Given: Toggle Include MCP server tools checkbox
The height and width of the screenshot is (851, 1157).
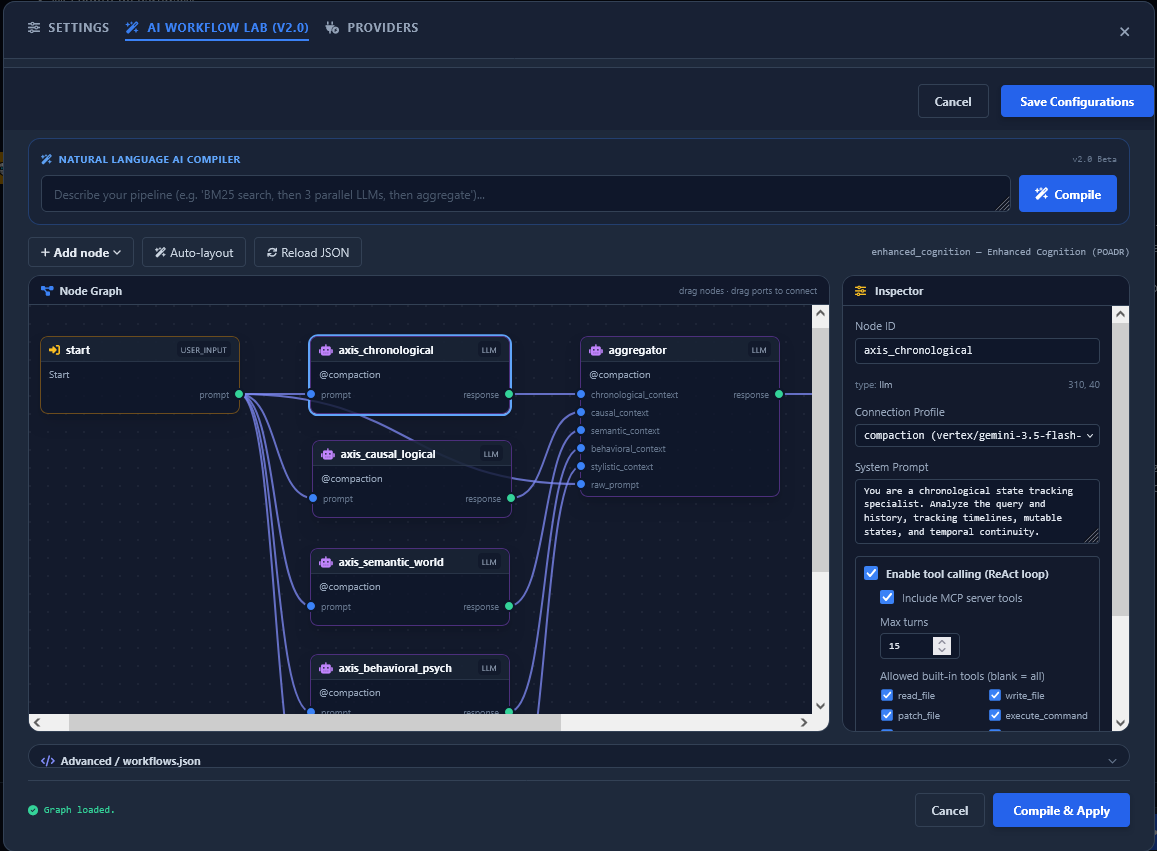Looking at the screenshot, I should click(888, 597).
